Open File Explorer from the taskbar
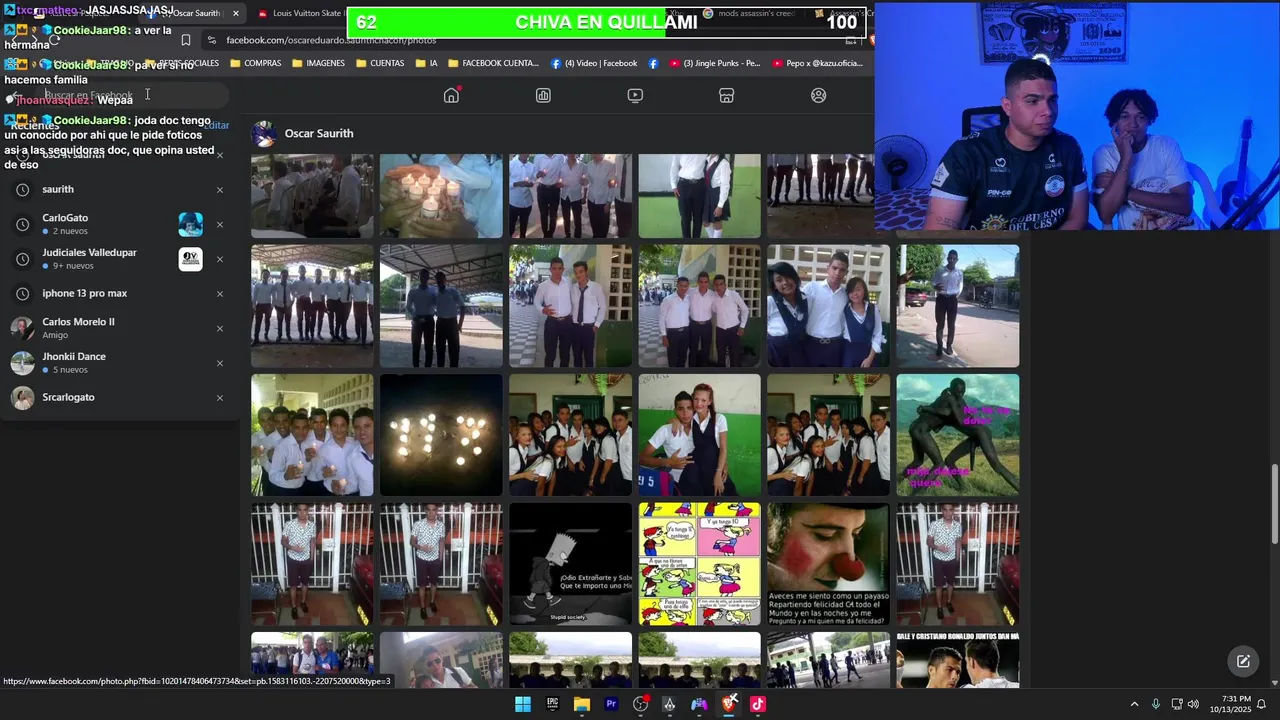The width and height of the screenshot is (1280, 720). click(x=582, y=704)
